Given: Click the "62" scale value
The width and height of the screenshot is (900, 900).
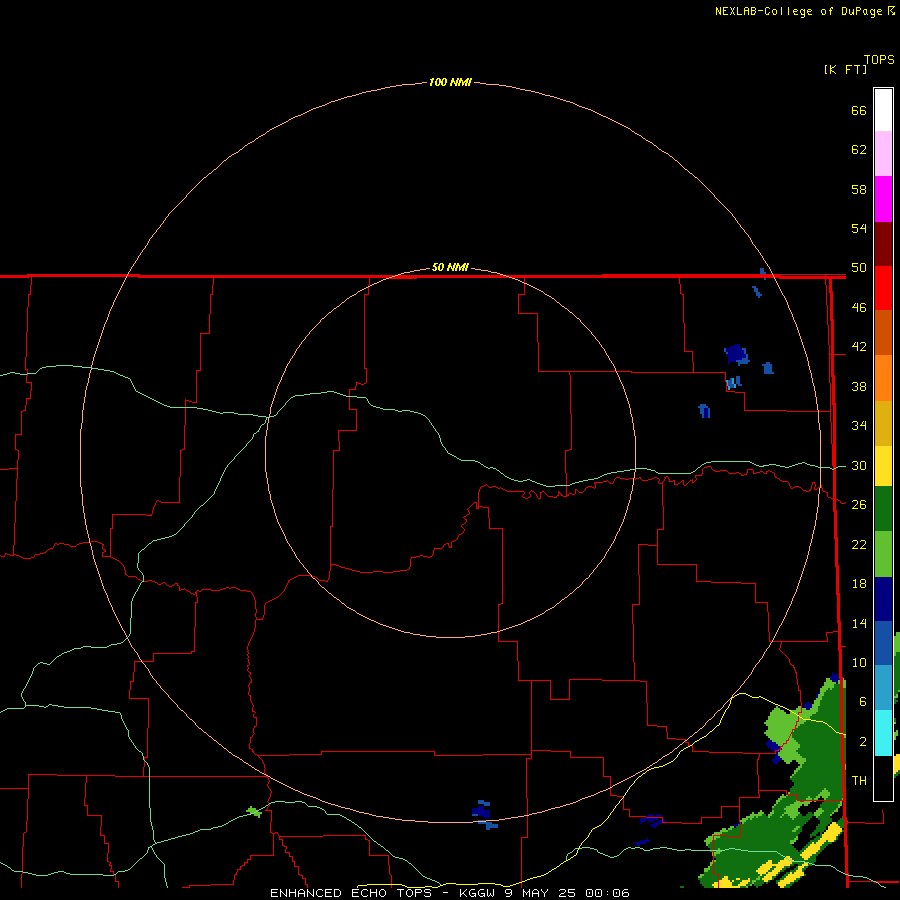Looking at the screenshot, I should tap(859, 150).
